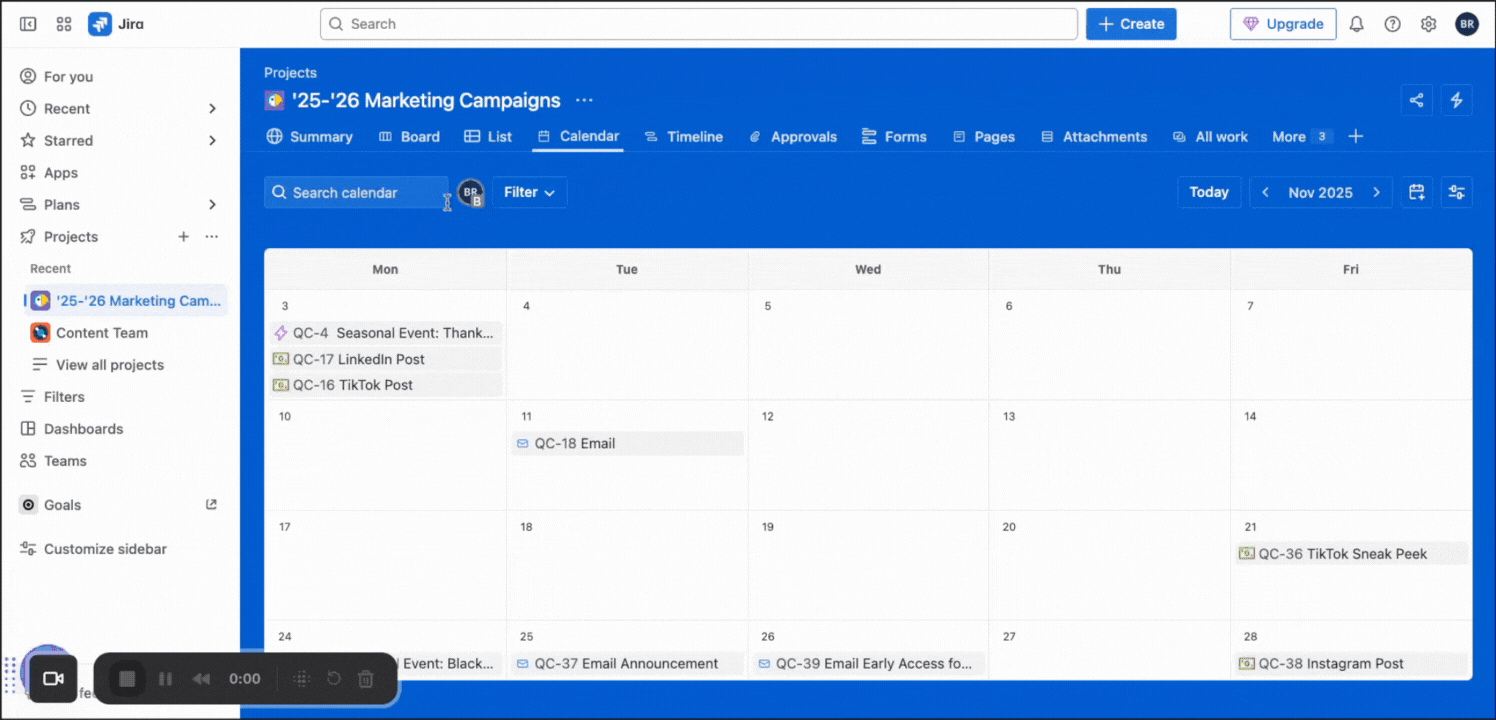Share the Marketing Campaigns project
Viewport: 1496px width, 720px height.
pyautogui.click(x=1416, y=100)
